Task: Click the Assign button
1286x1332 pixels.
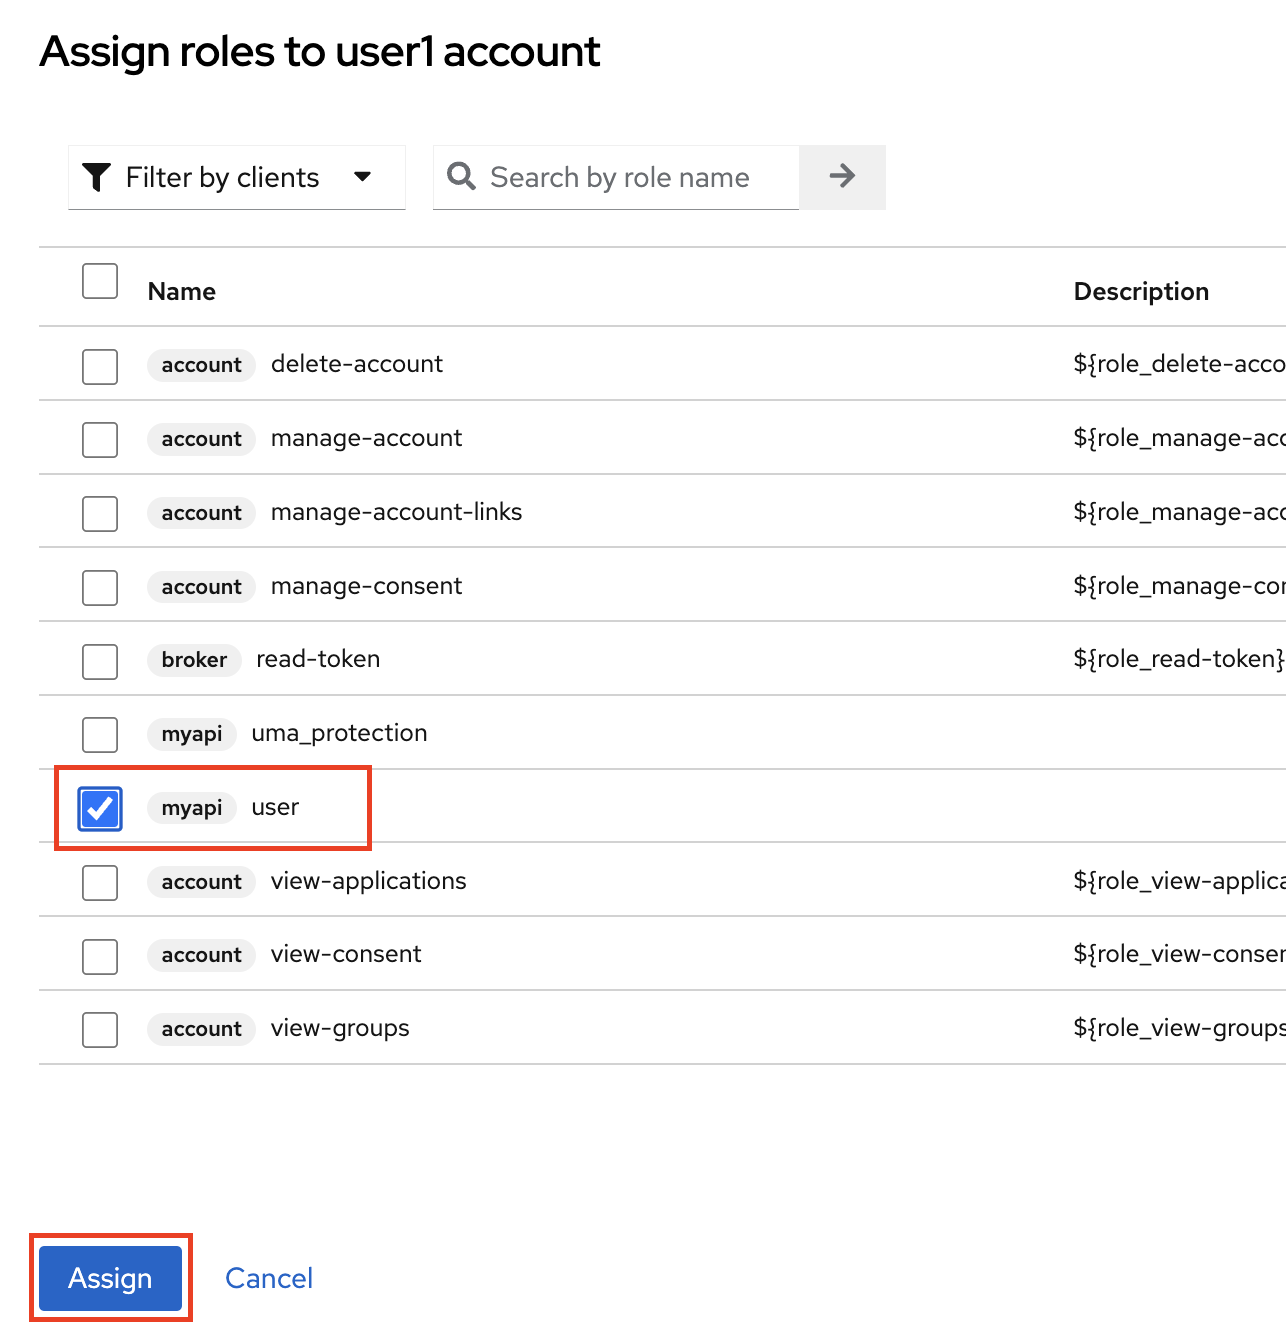Action: tap(110, 1278)
